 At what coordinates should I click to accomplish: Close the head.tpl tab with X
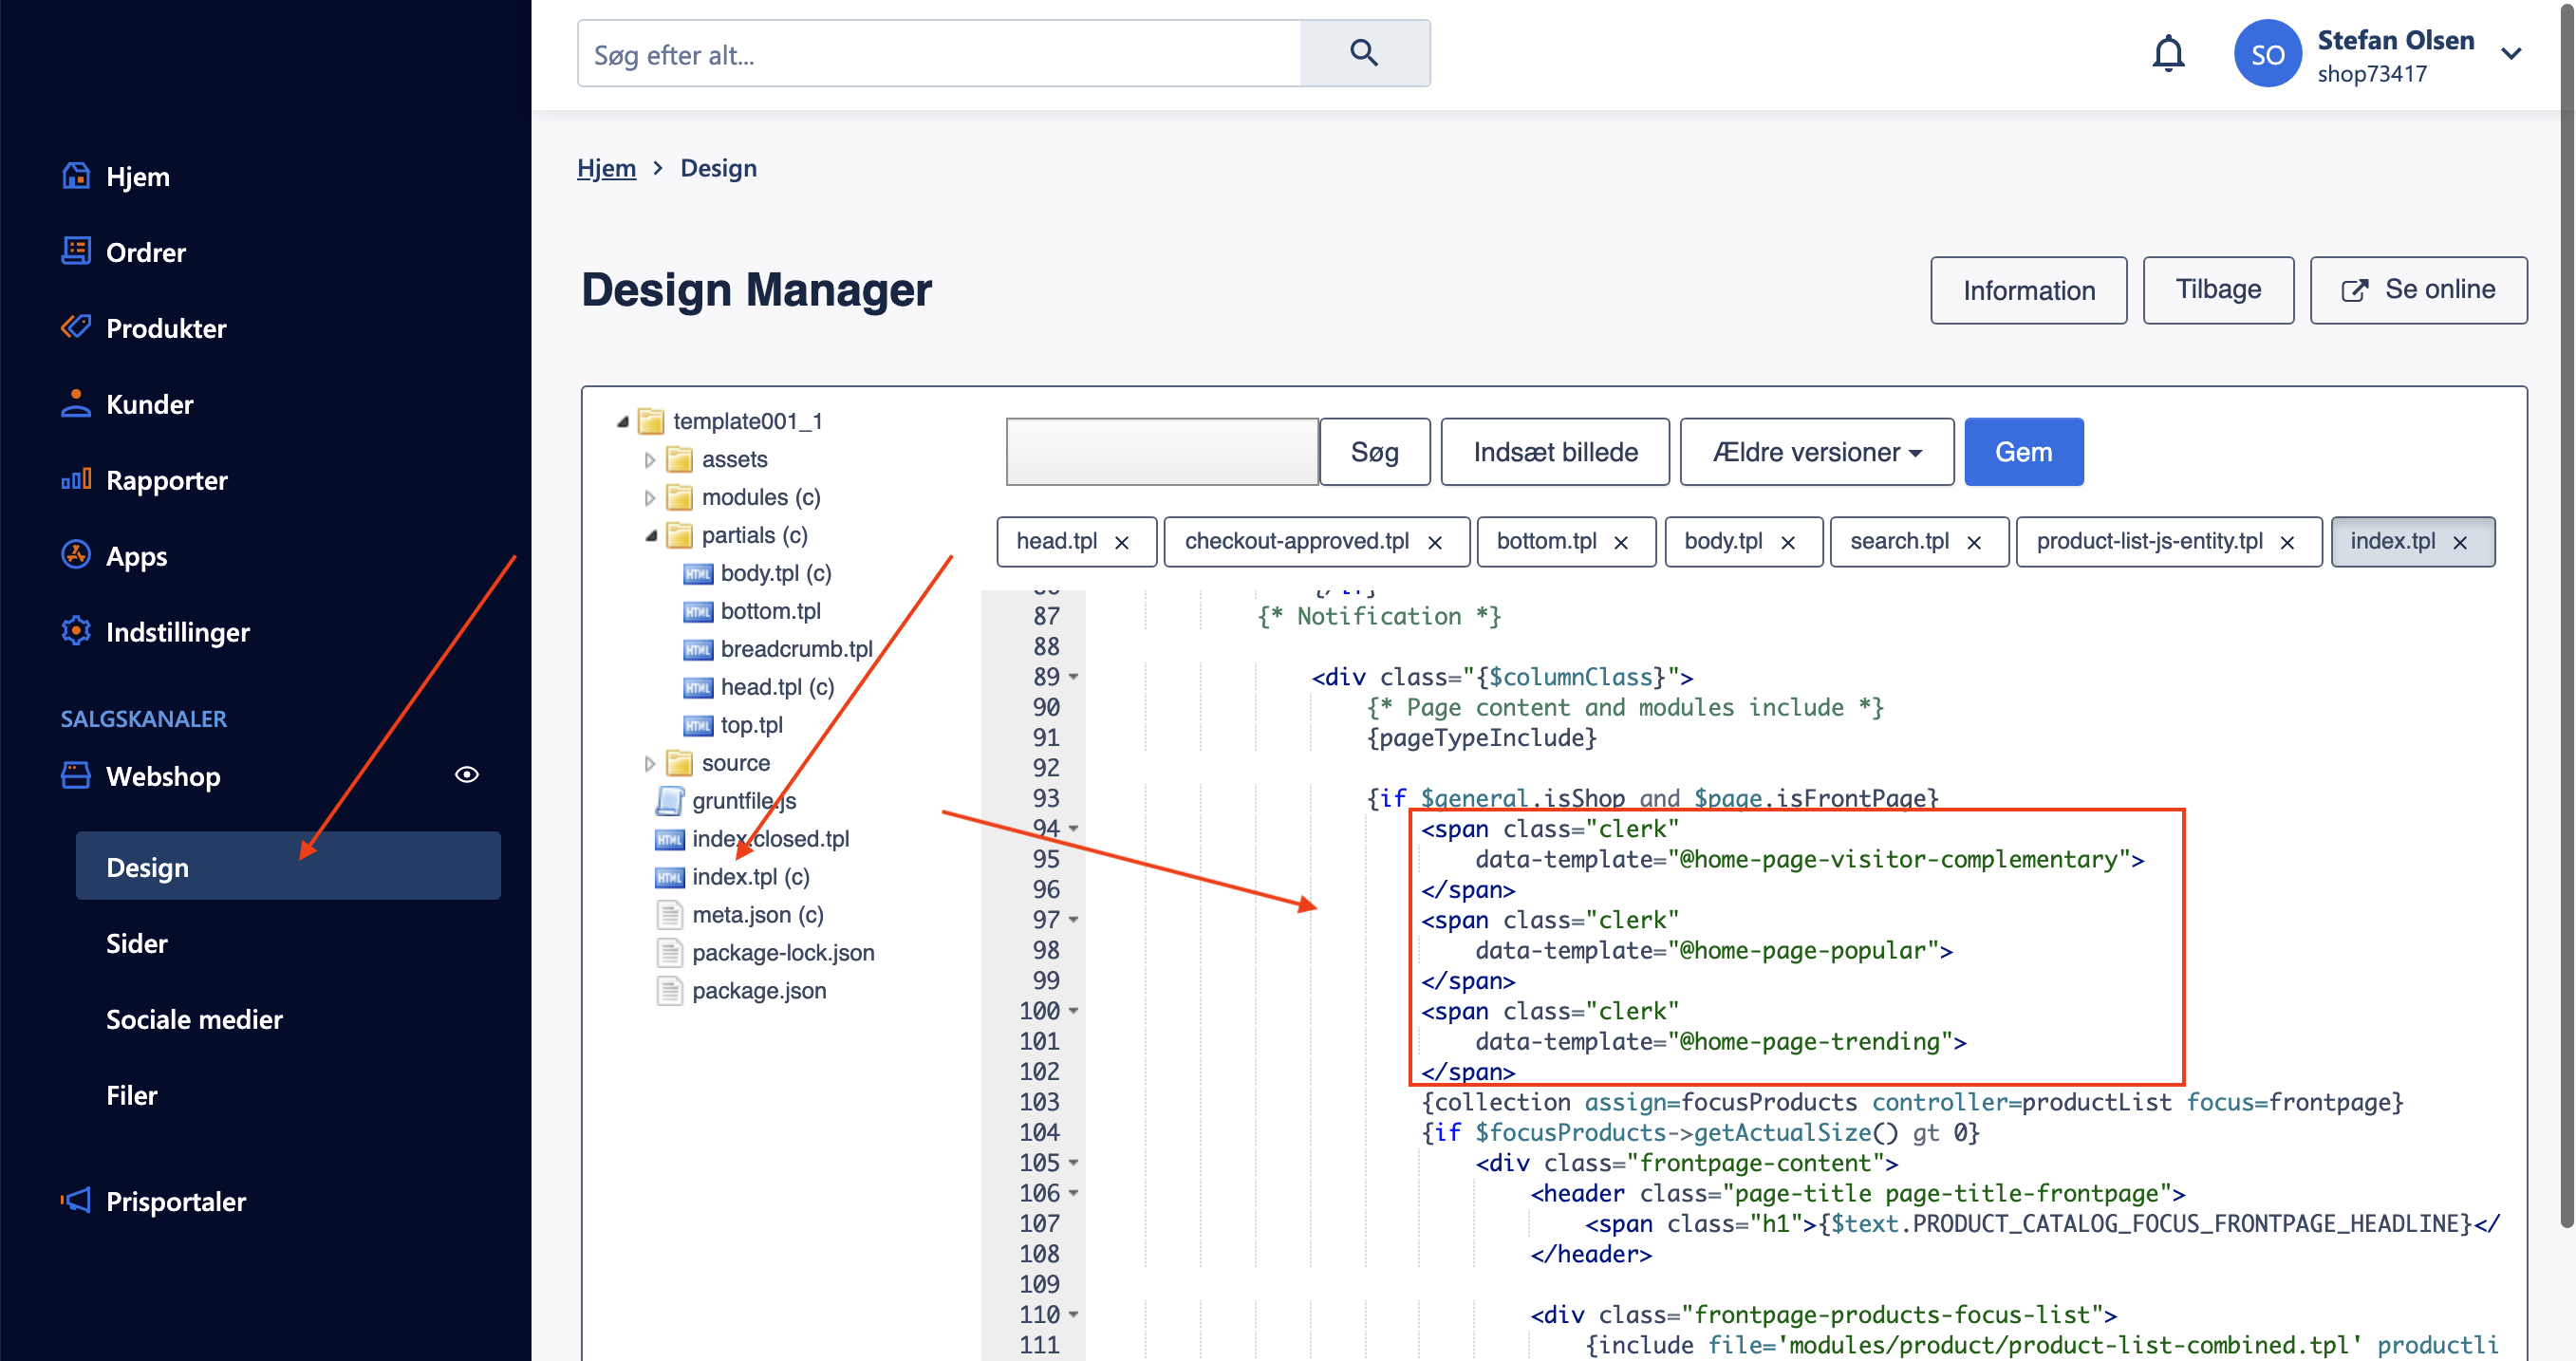(x=1122, y=542)
